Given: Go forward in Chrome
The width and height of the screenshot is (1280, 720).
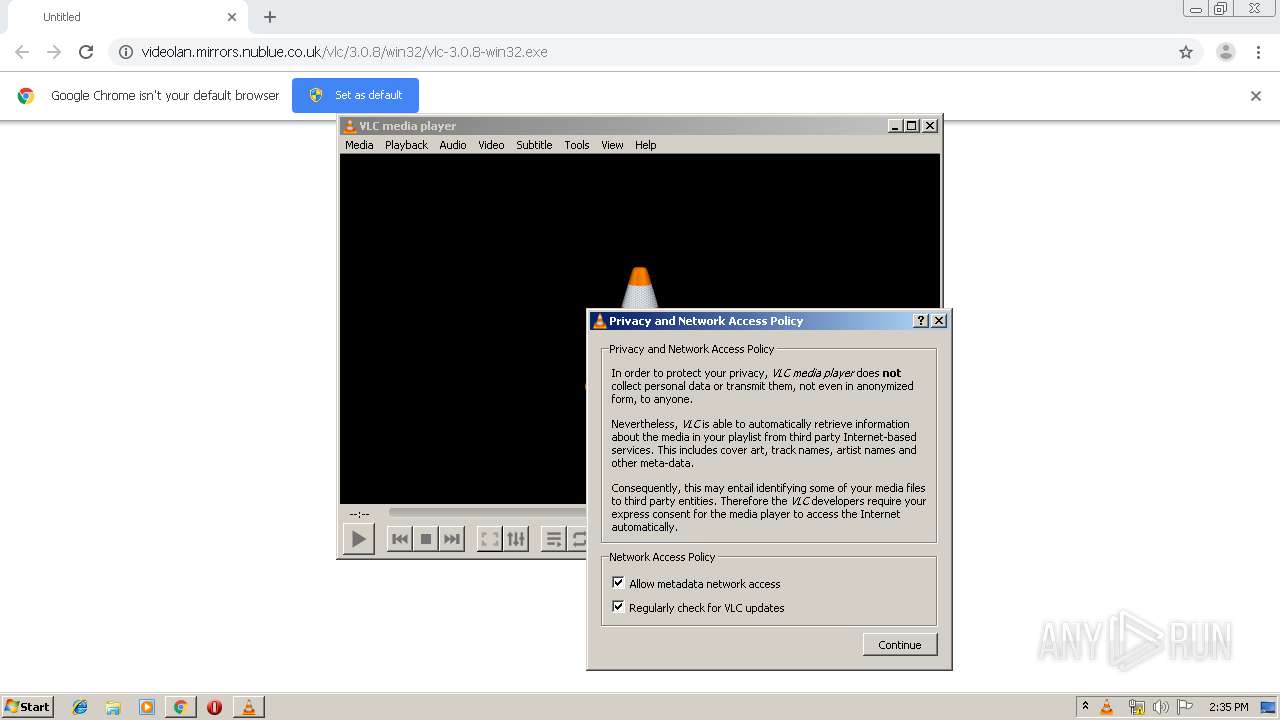Looking at the screenshot, I should (x=54, y=52).
